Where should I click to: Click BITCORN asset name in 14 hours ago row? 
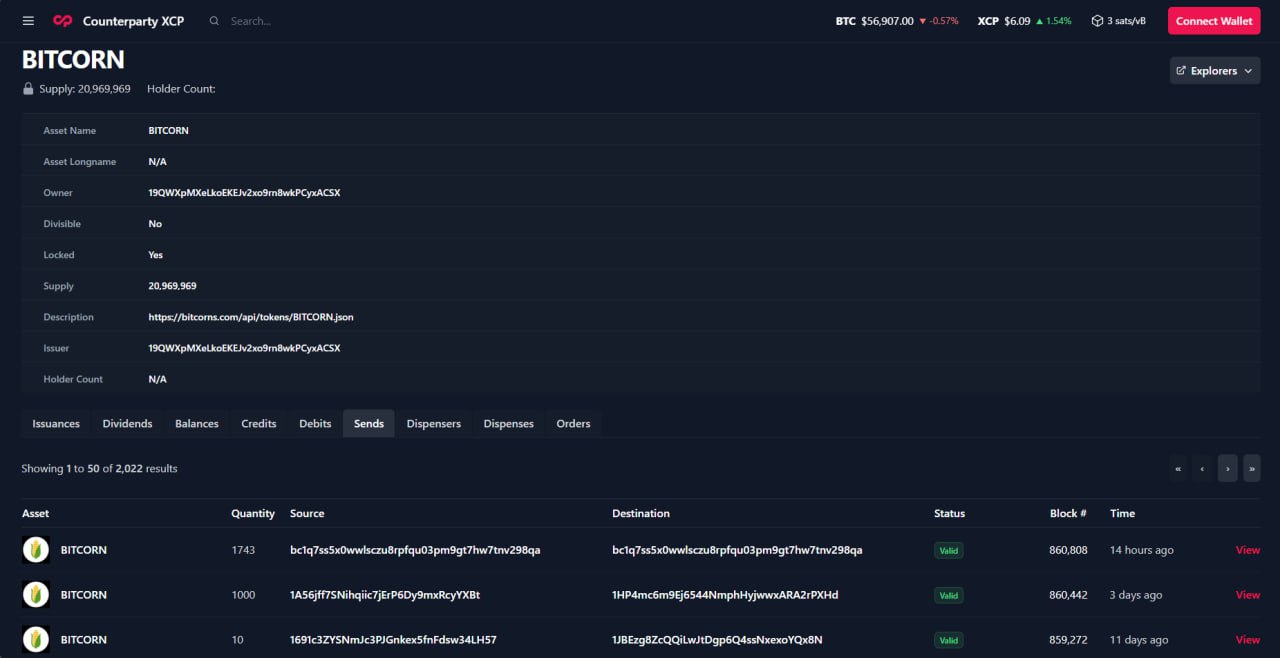coord(84,550)
